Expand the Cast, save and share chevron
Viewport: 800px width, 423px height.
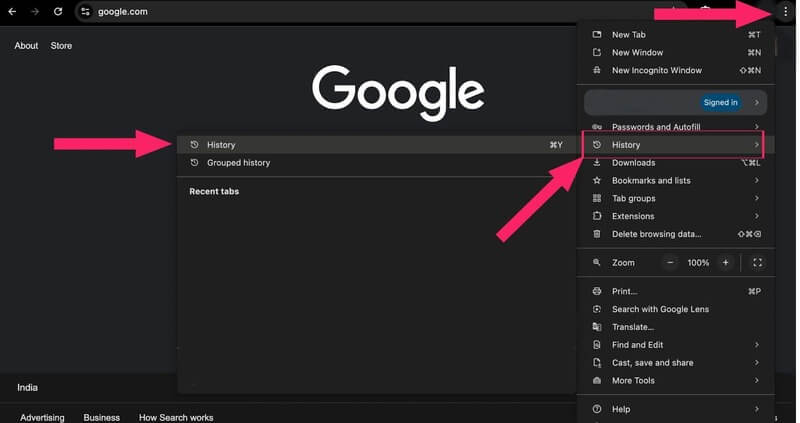click(x=757, y=363)
